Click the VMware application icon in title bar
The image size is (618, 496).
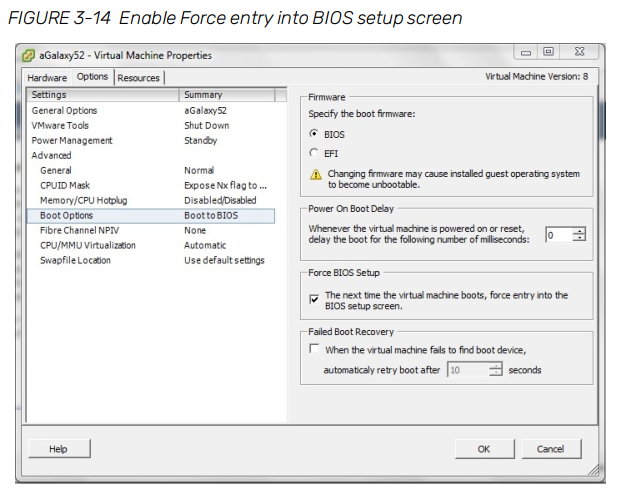tap(28, 56)
